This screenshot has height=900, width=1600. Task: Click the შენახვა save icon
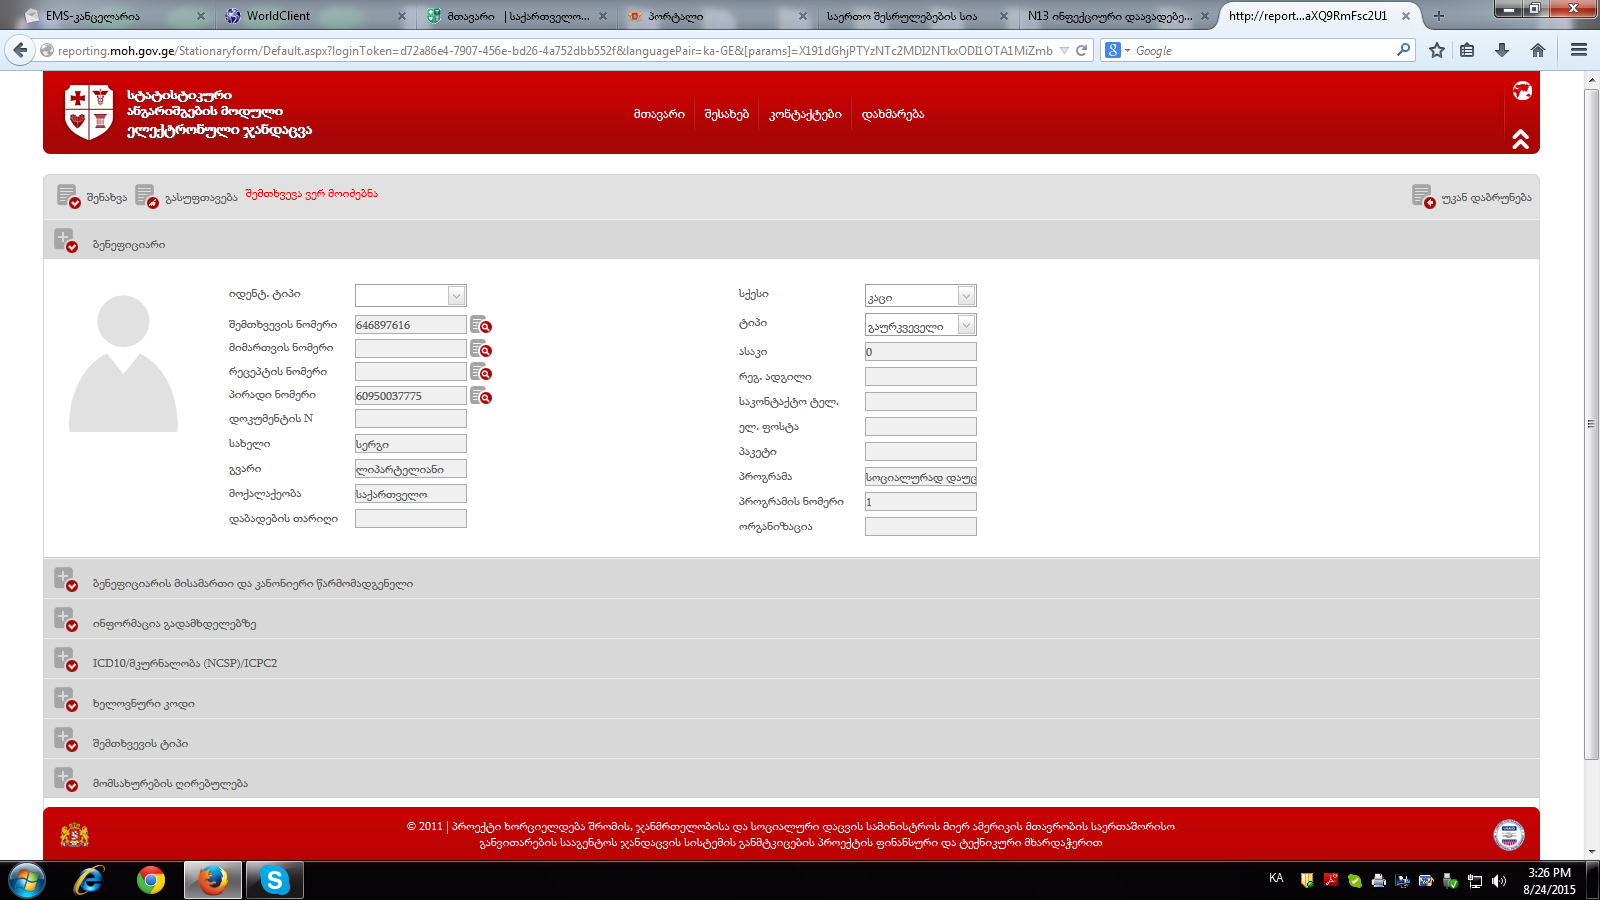[68, 196]
